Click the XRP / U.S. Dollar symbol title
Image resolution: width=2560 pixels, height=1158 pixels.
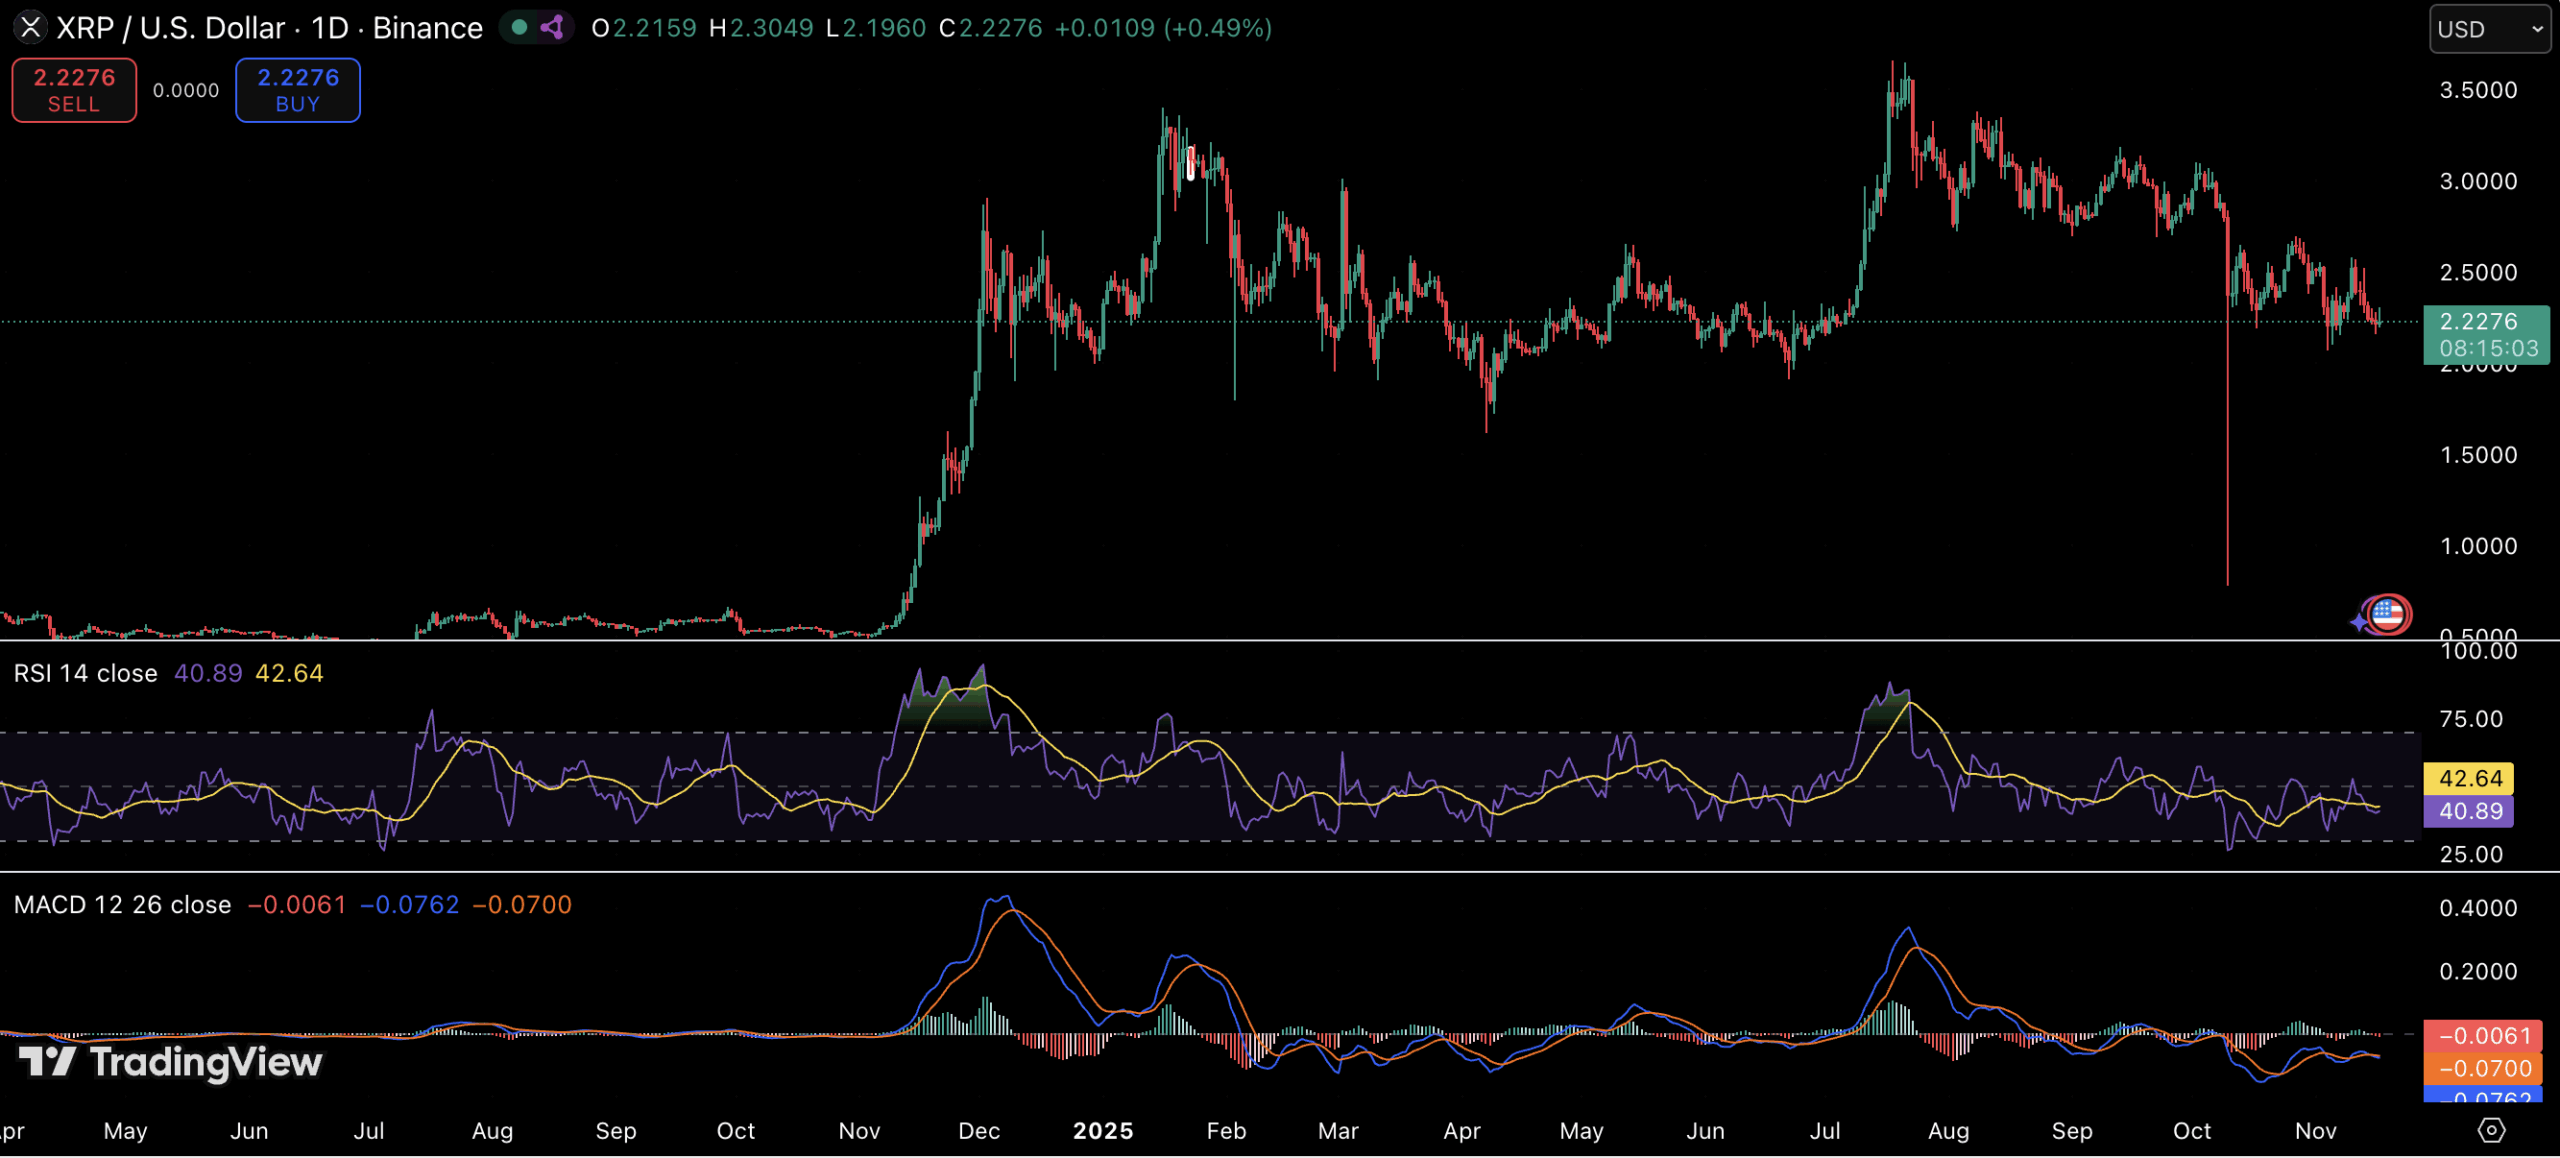pyautogui.click(x=170, y=27)
